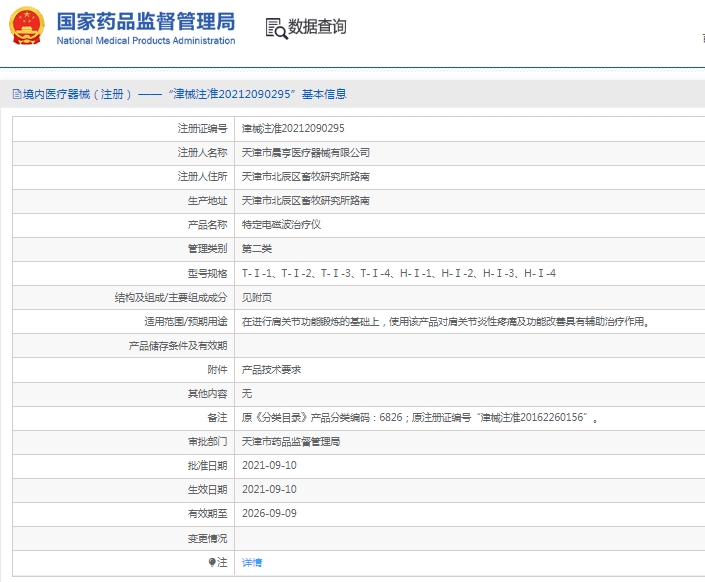Click 无 in 其他内容 row

247,394
